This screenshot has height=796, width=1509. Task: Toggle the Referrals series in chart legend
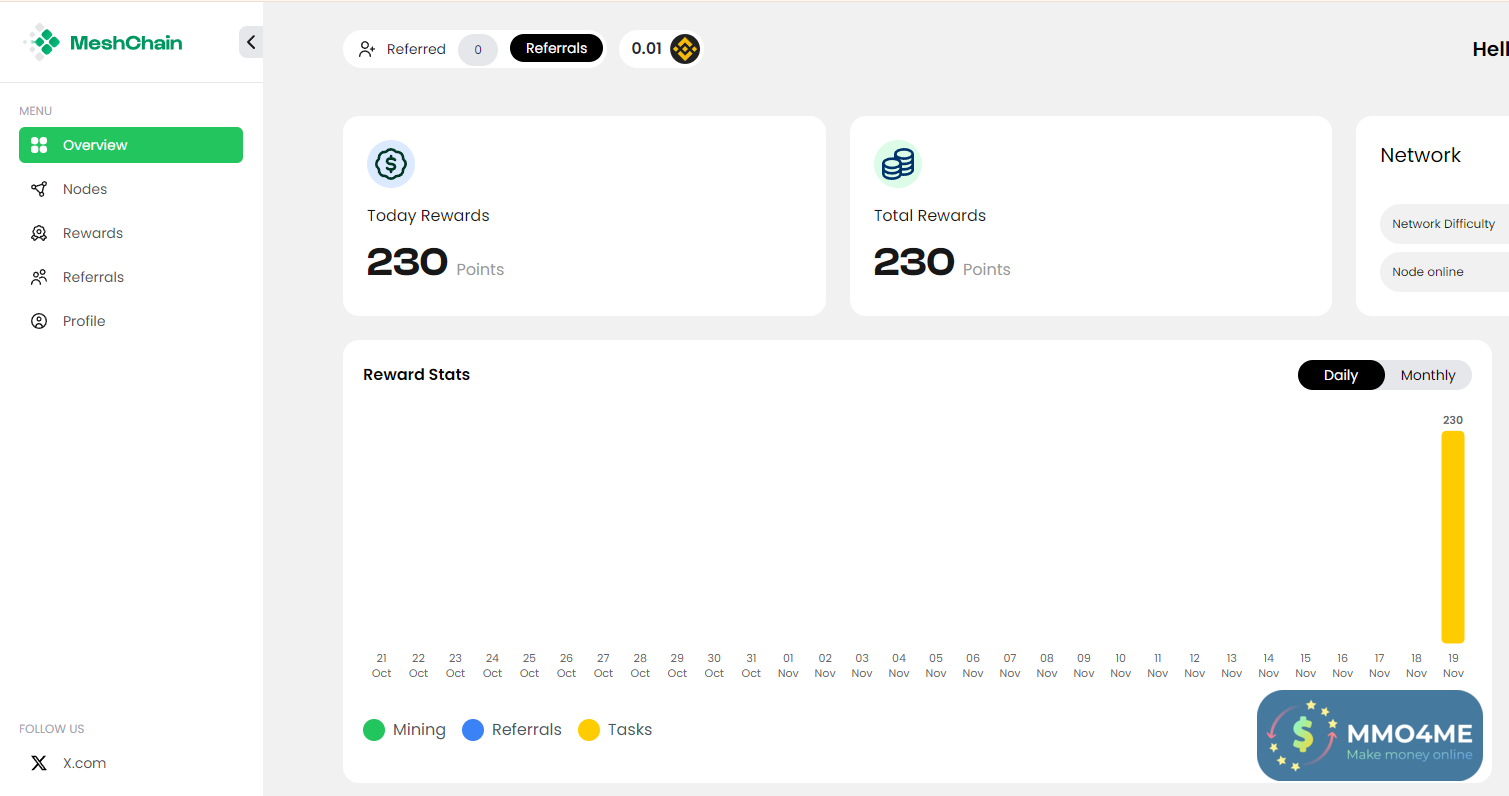coord(512,730)
